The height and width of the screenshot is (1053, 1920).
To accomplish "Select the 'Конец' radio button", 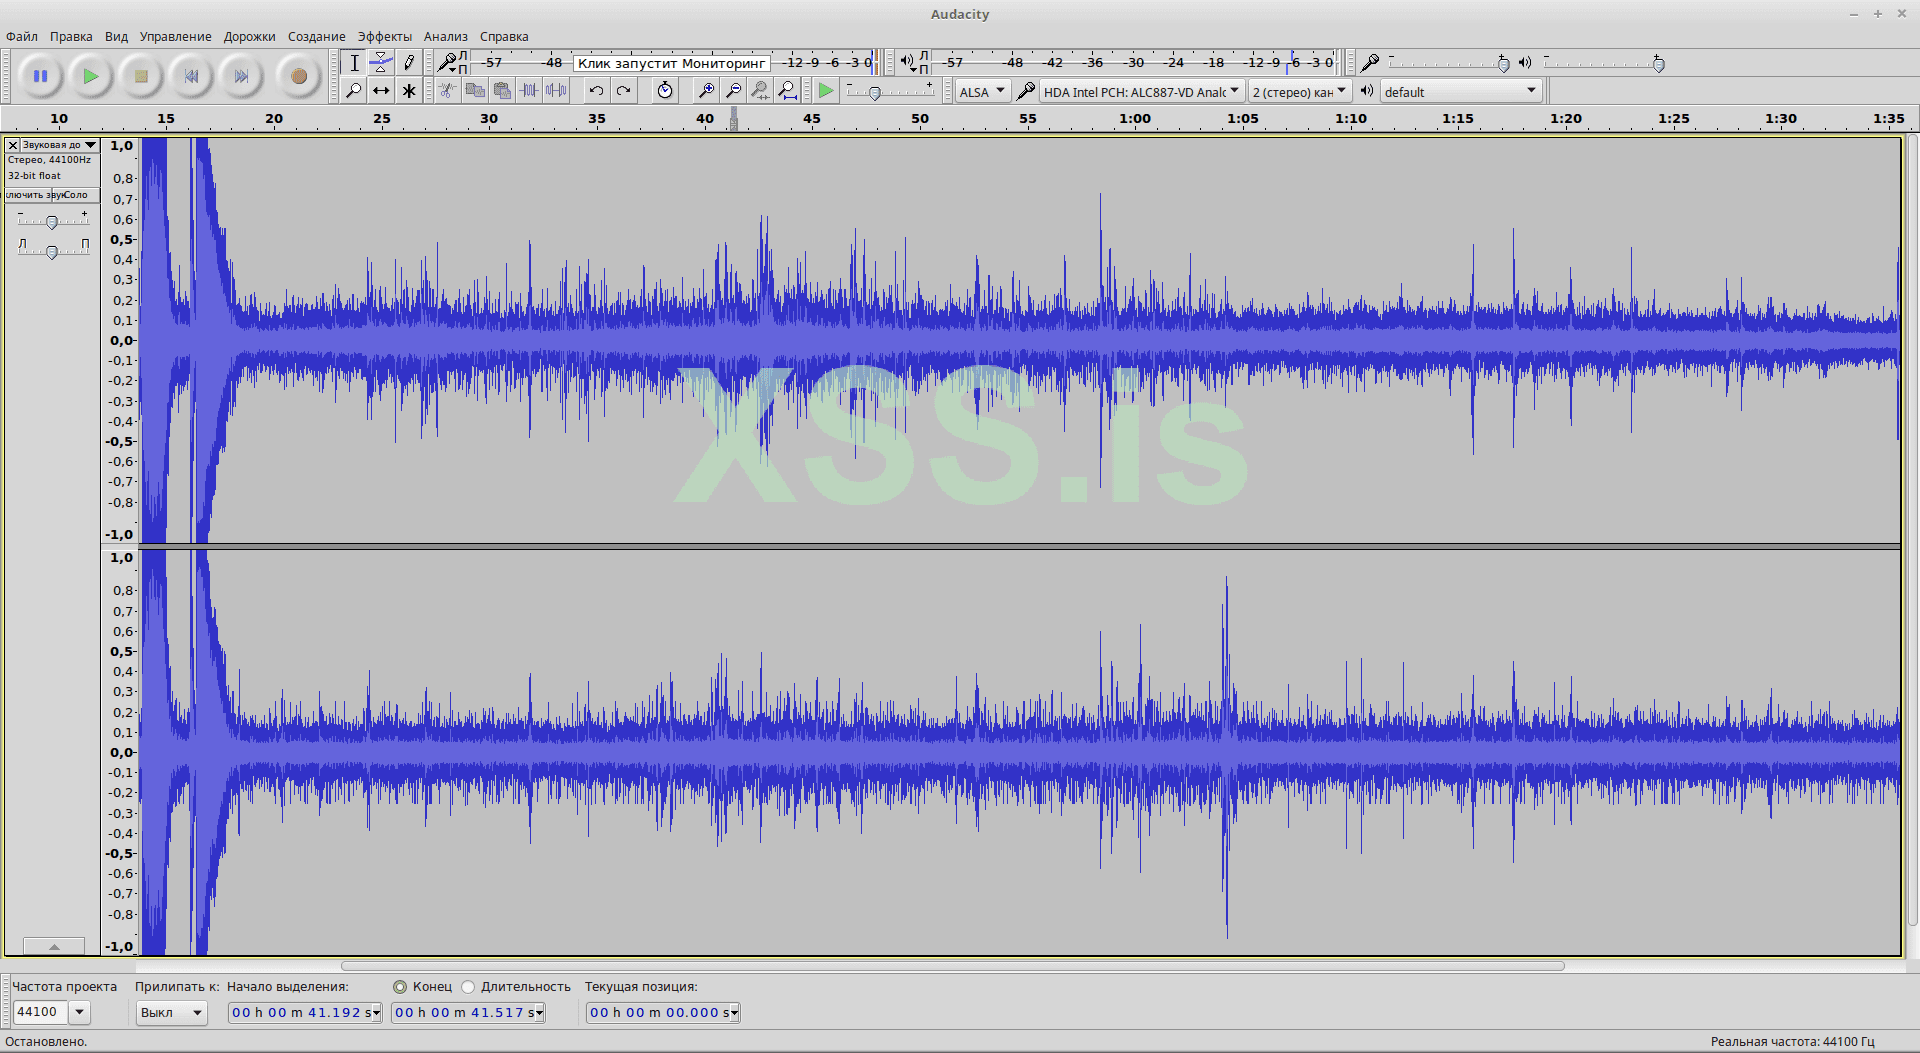I will [x=400, y=987].
